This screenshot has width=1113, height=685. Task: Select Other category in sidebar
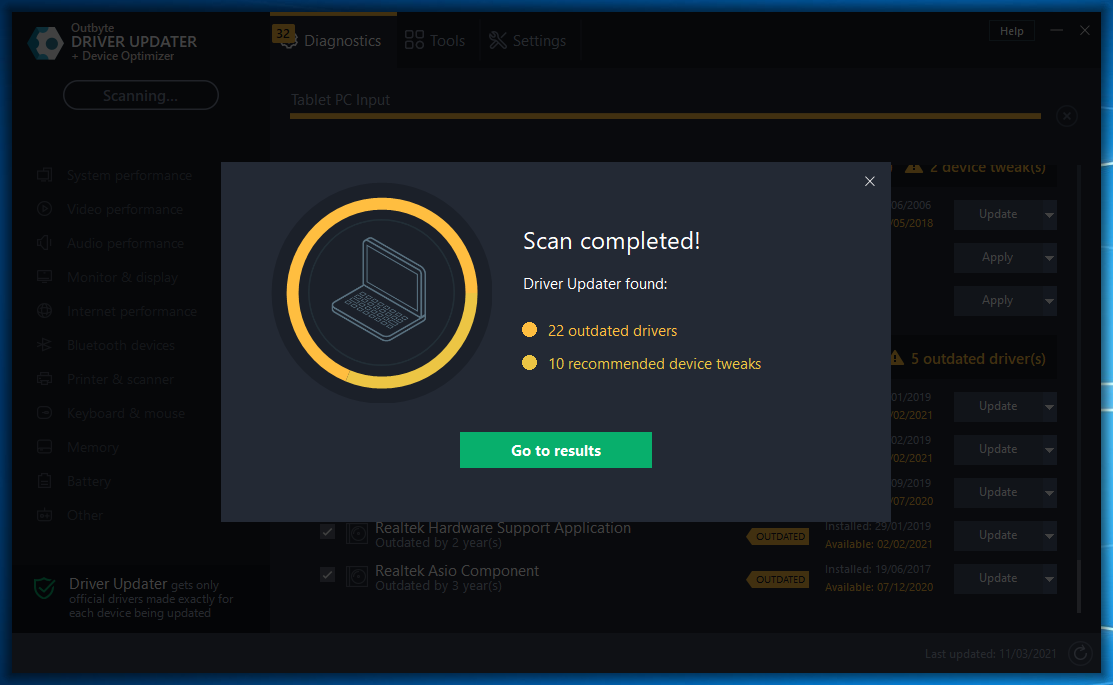pos(85,515)
